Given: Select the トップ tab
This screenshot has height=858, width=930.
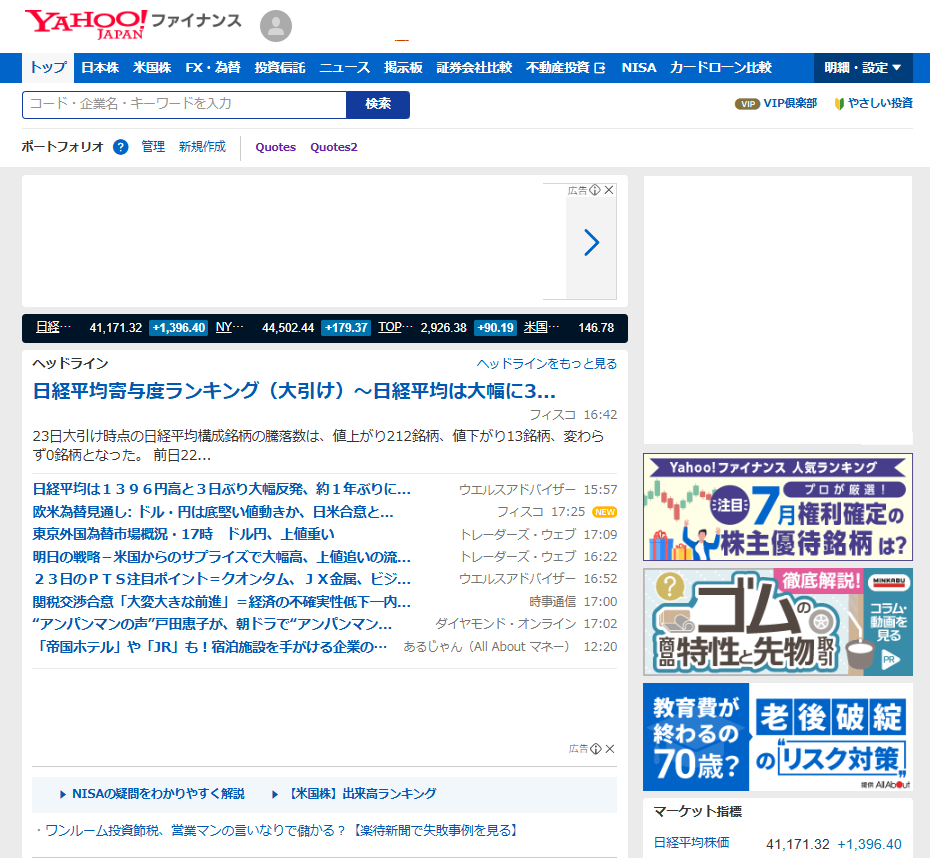Looking at the screenshot, I should click(x=48, y=68).
